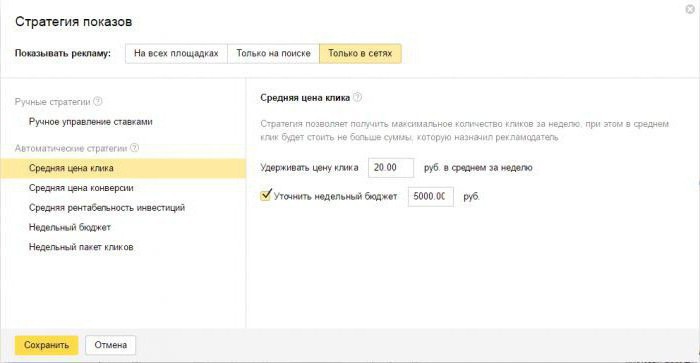Select На всех площадках option
700x363 pixels.
[176, 54]
